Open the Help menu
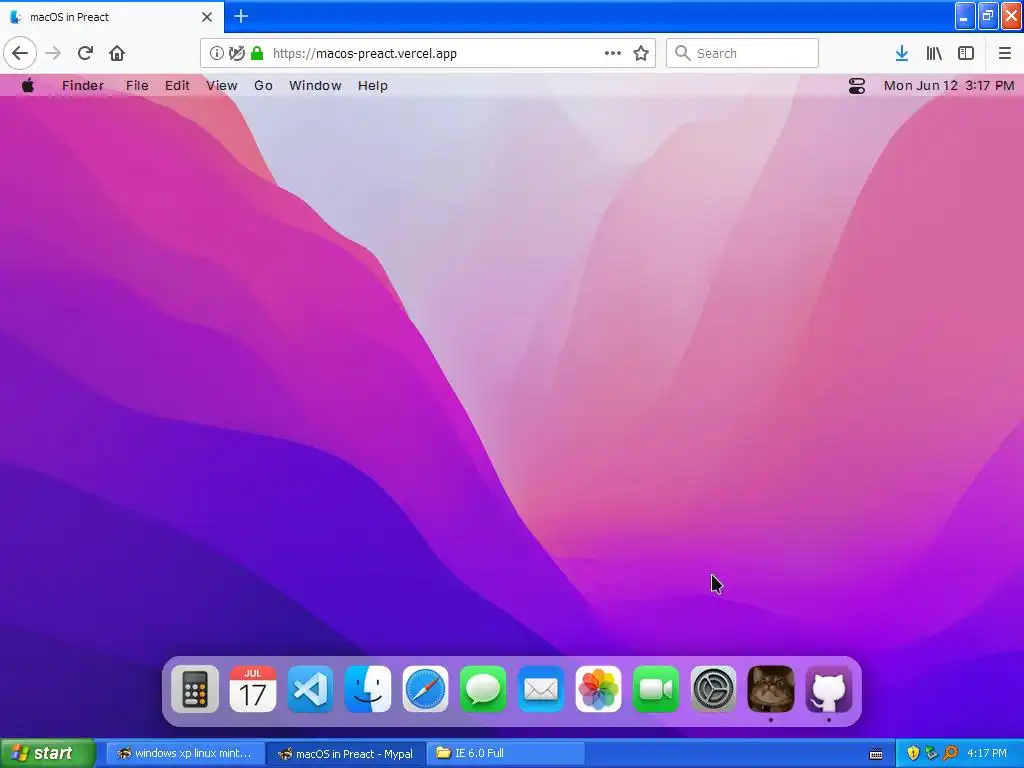The width and height of the screenshot is (1024, 768). (372, 86)
